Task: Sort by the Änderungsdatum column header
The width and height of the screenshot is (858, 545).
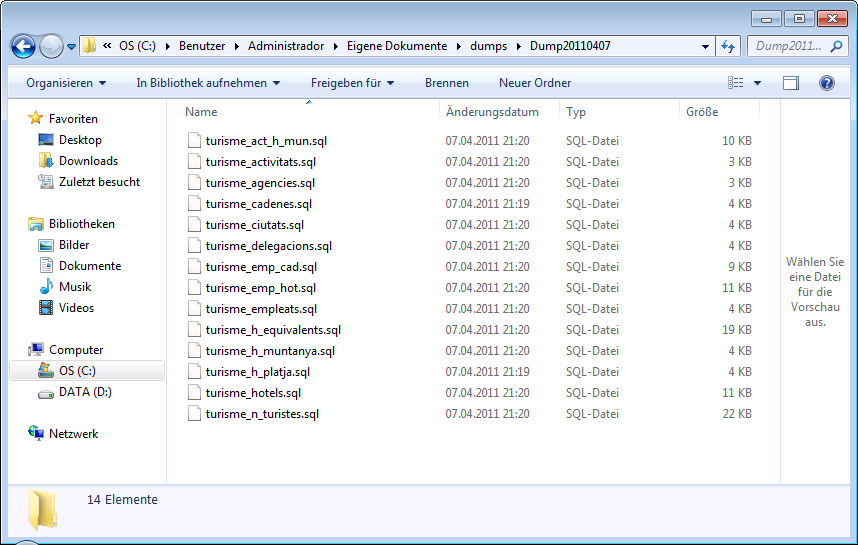Action: coord(492,112)
